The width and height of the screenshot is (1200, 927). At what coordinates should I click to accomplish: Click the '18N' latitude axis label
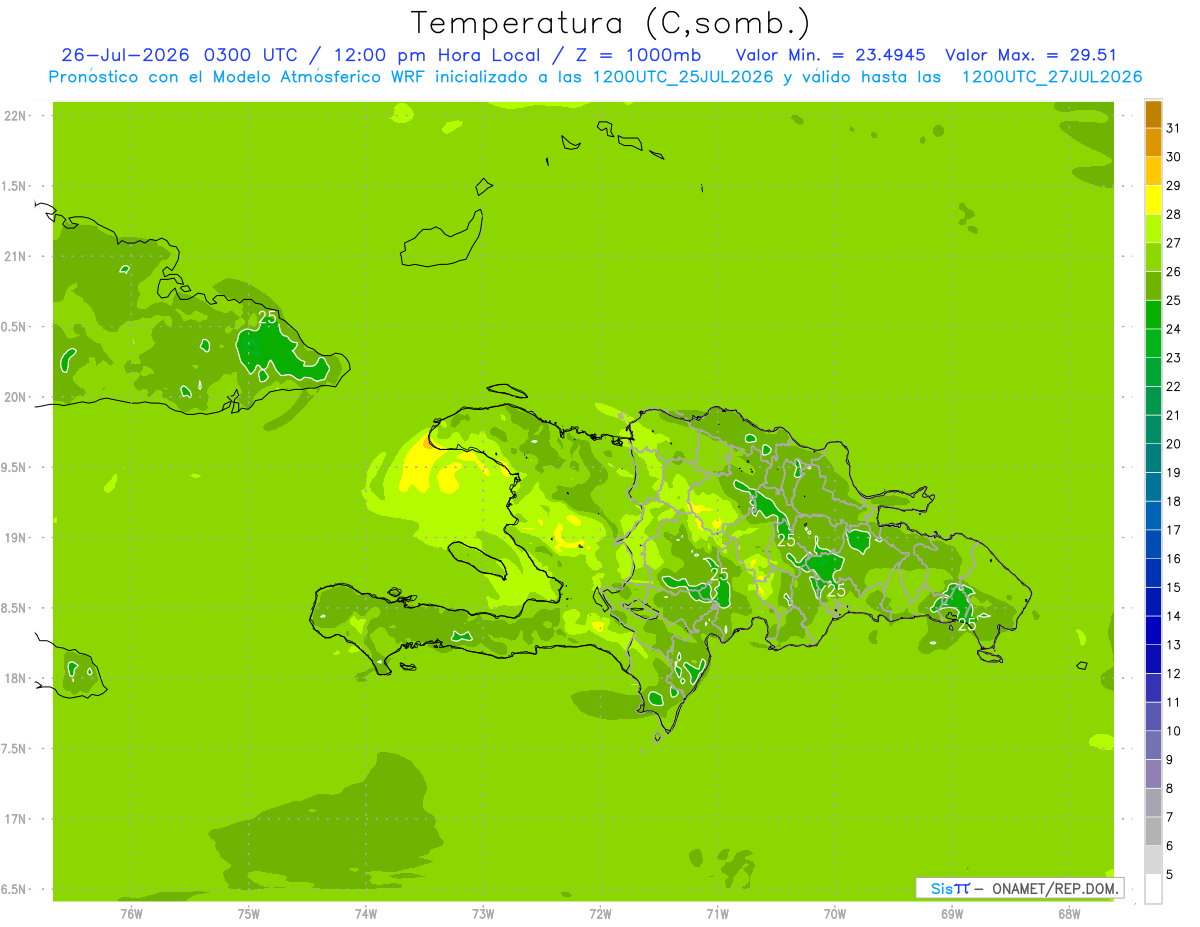(15, 678)
